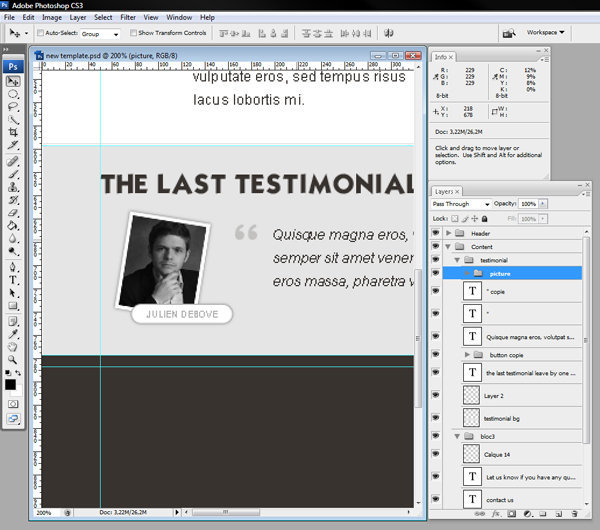
Task: Select the Zoom tool
Action: 13,360
